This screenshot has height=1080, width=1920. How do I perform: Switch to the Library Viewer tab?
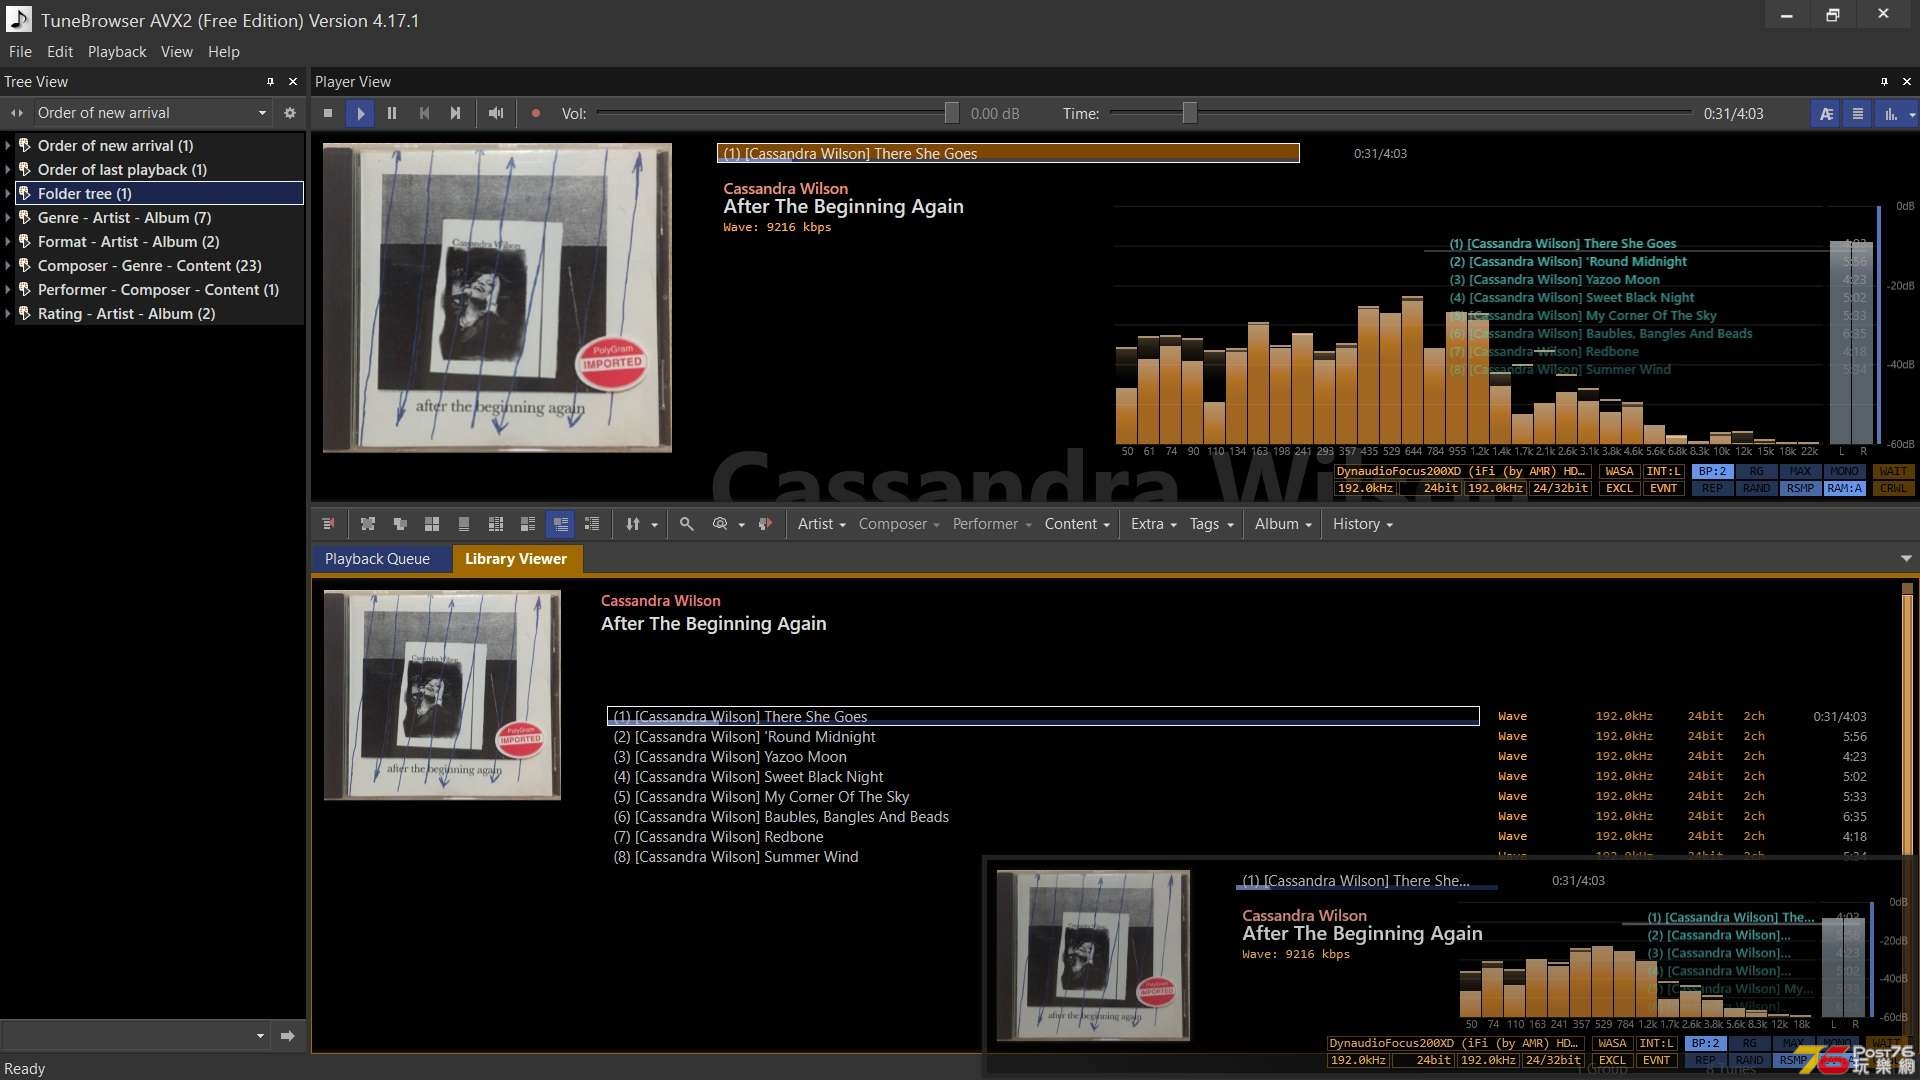tap(516, 558)
